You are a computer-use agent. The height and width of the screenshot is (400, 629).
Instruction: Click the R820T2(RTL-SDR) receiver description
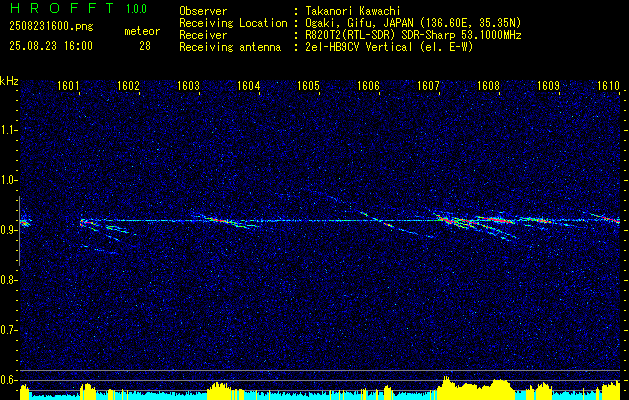click(413, 35)
